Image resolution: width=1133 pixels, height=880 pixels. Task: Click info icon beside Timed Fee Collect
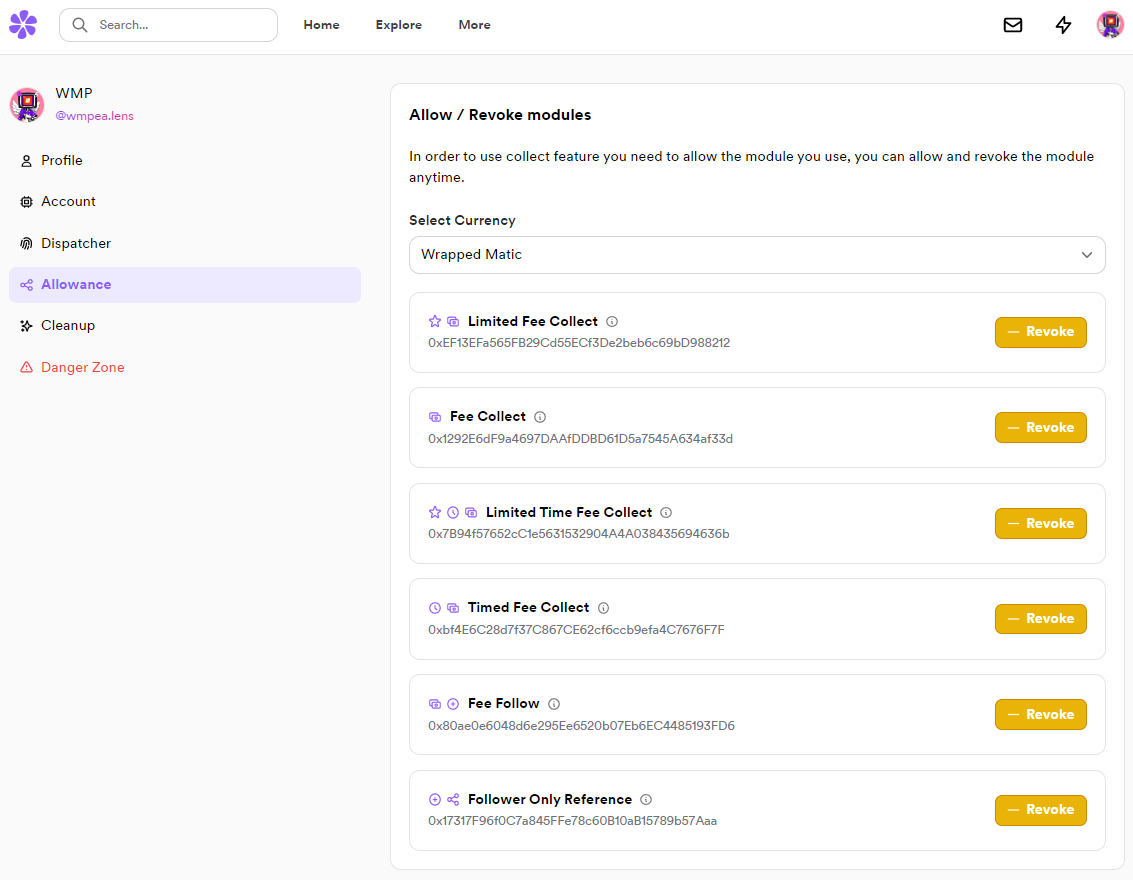pos(604,608)
